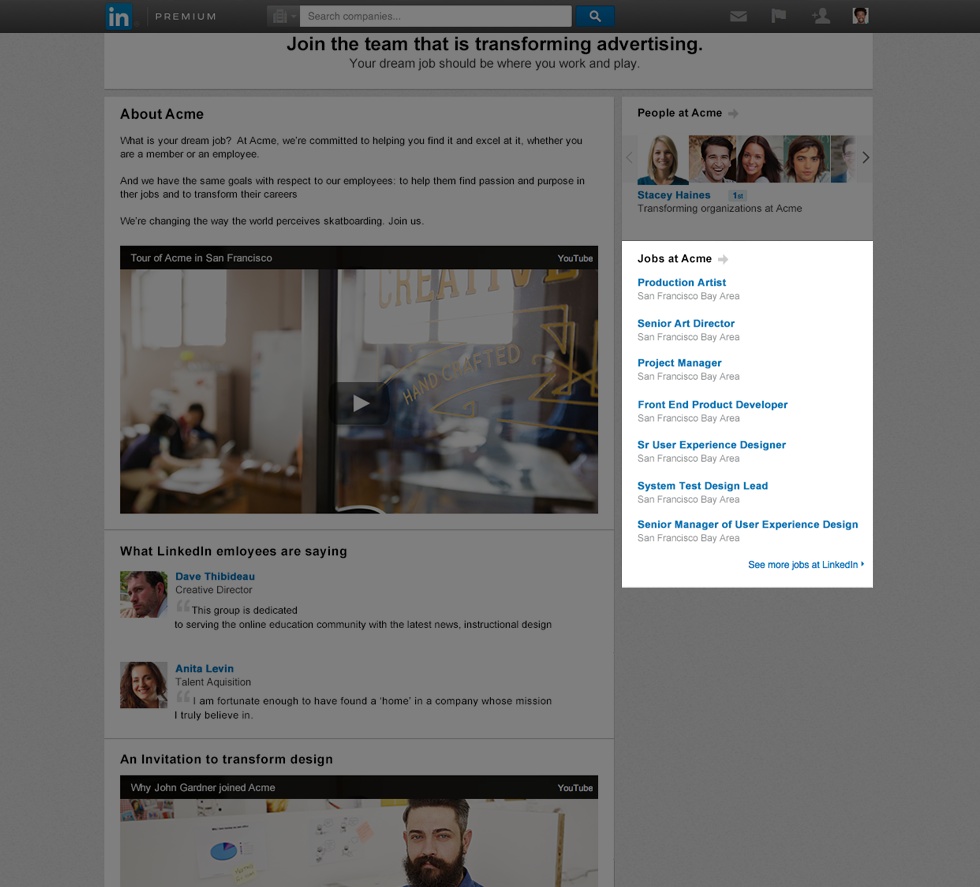Screen dimensions: 980x887
Task: Open the System Test Design Lead job
Action: pos(702,486)
